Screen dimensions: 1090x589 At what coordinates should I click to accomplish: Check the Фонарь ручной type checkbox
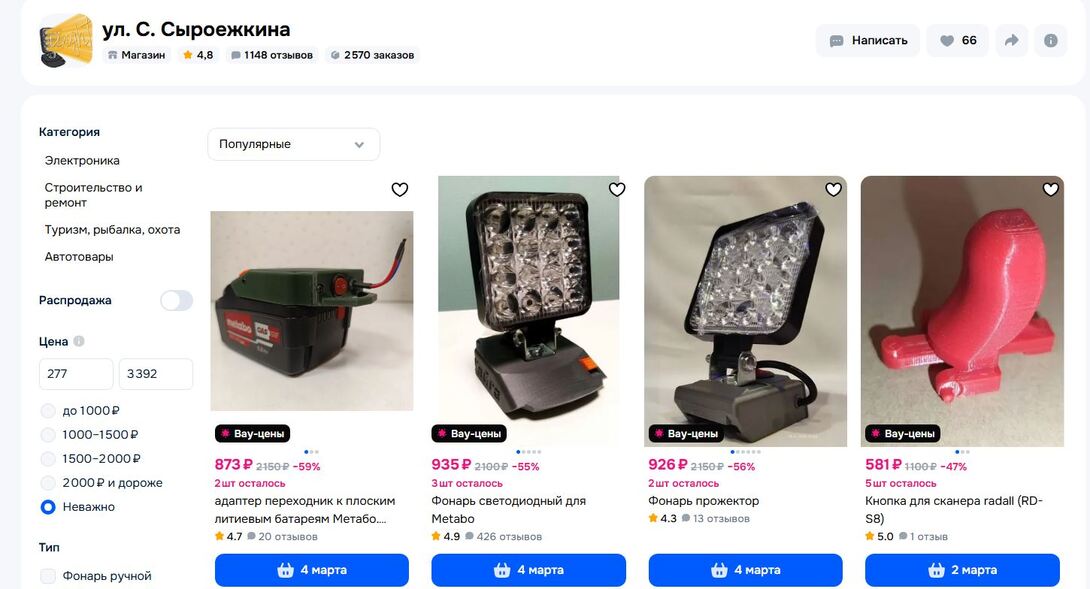coord(48,576)
